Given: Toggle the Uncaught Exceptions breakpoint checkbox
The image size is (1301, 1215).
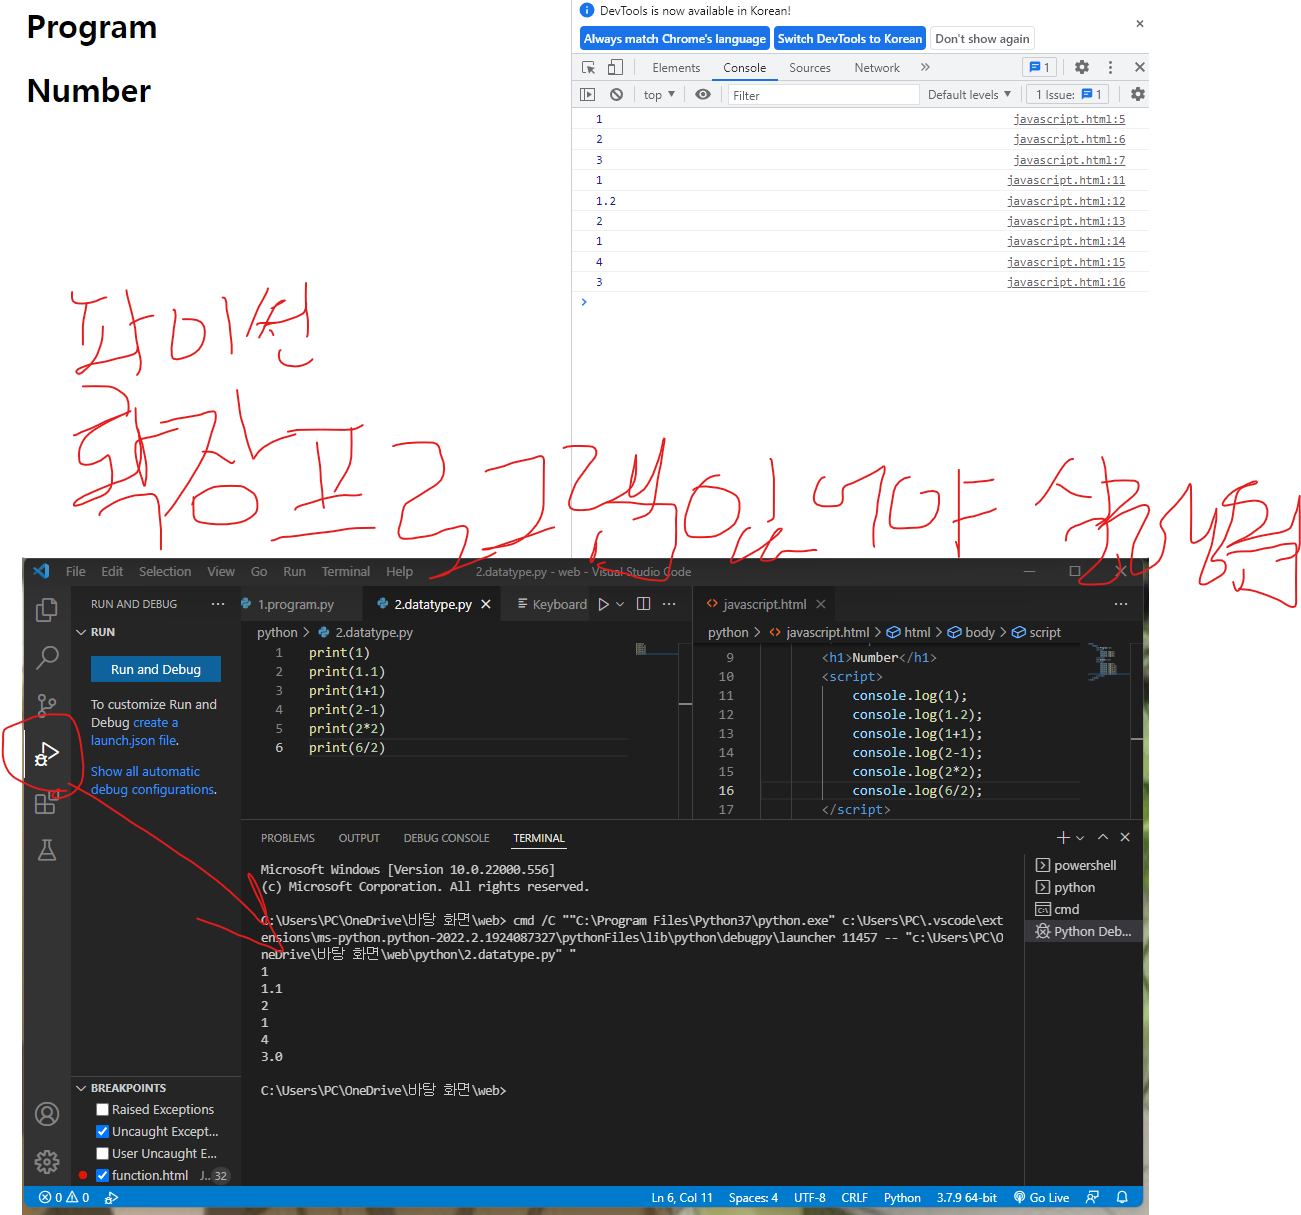Looking at the screenshot, I should point(102,1131).
